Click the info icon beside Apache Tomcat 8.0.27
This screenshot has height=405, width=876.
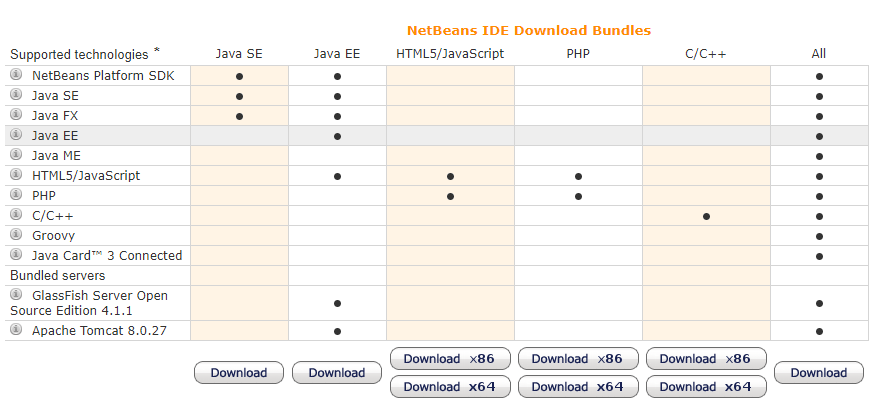pos(16,329)
